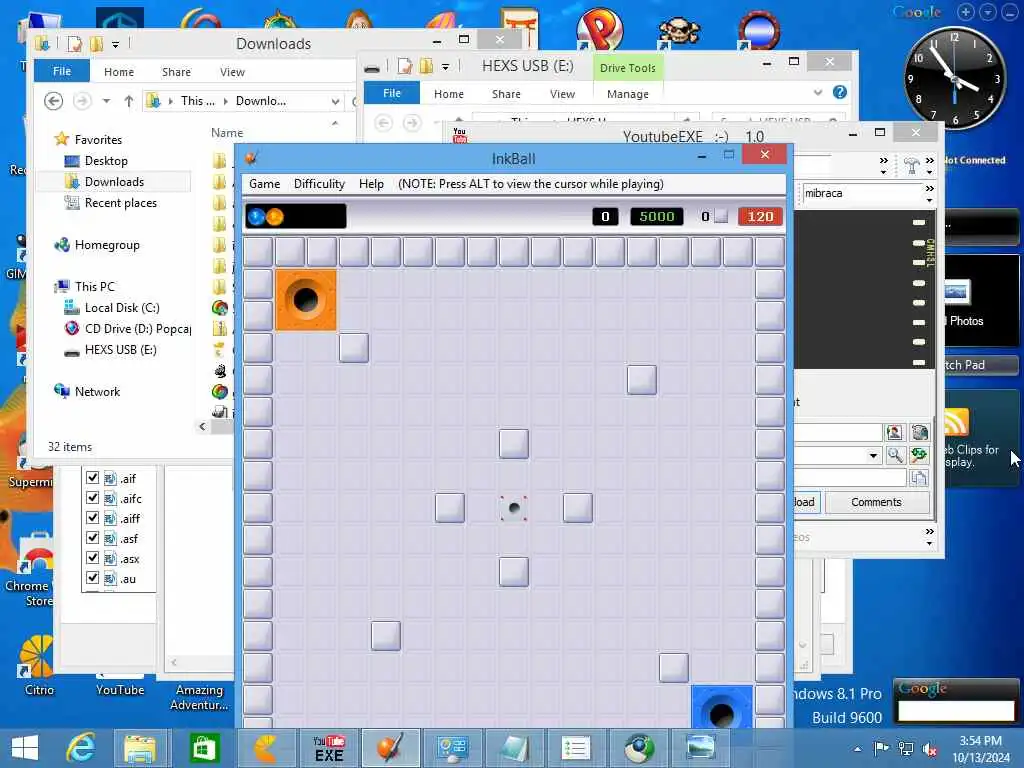The image size is (1024, 768).
Task: Click the upcoming balls preview box in InkBall
Action: 296,216
